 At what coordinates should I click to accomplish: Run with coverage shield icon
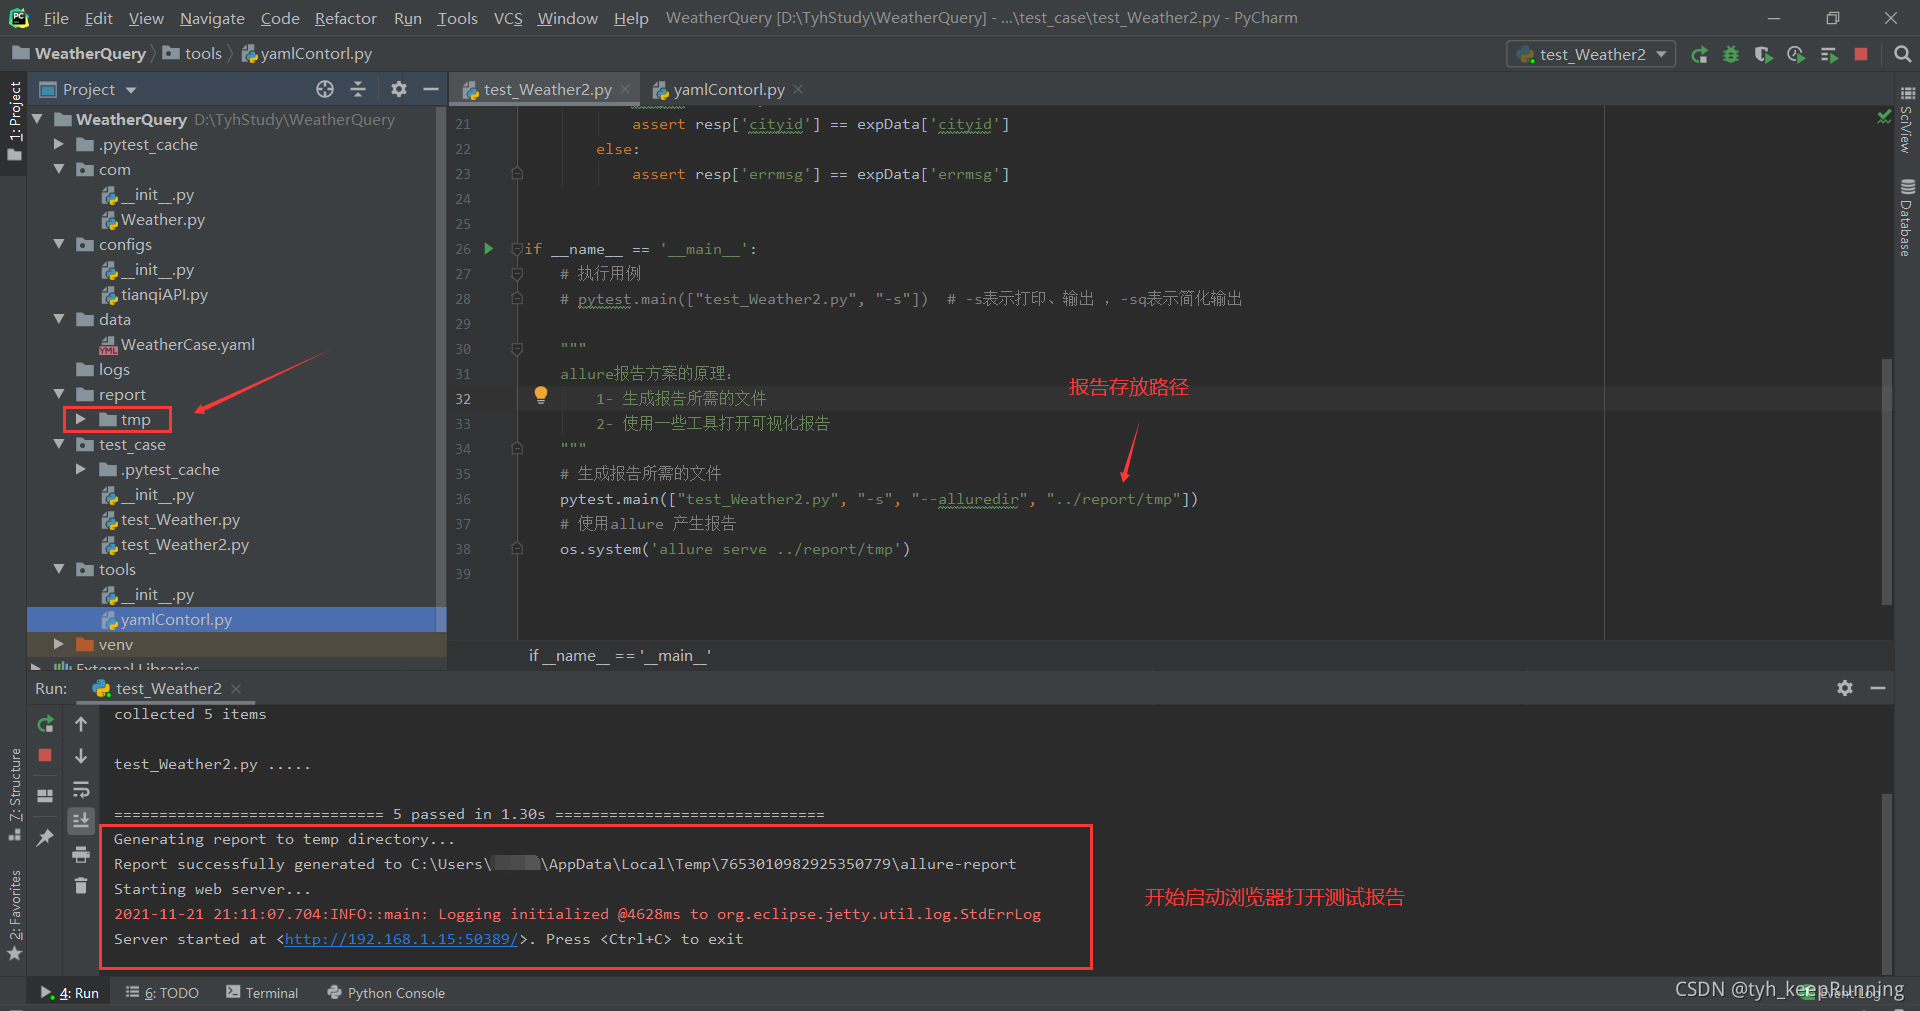(x=1763, y=55)
